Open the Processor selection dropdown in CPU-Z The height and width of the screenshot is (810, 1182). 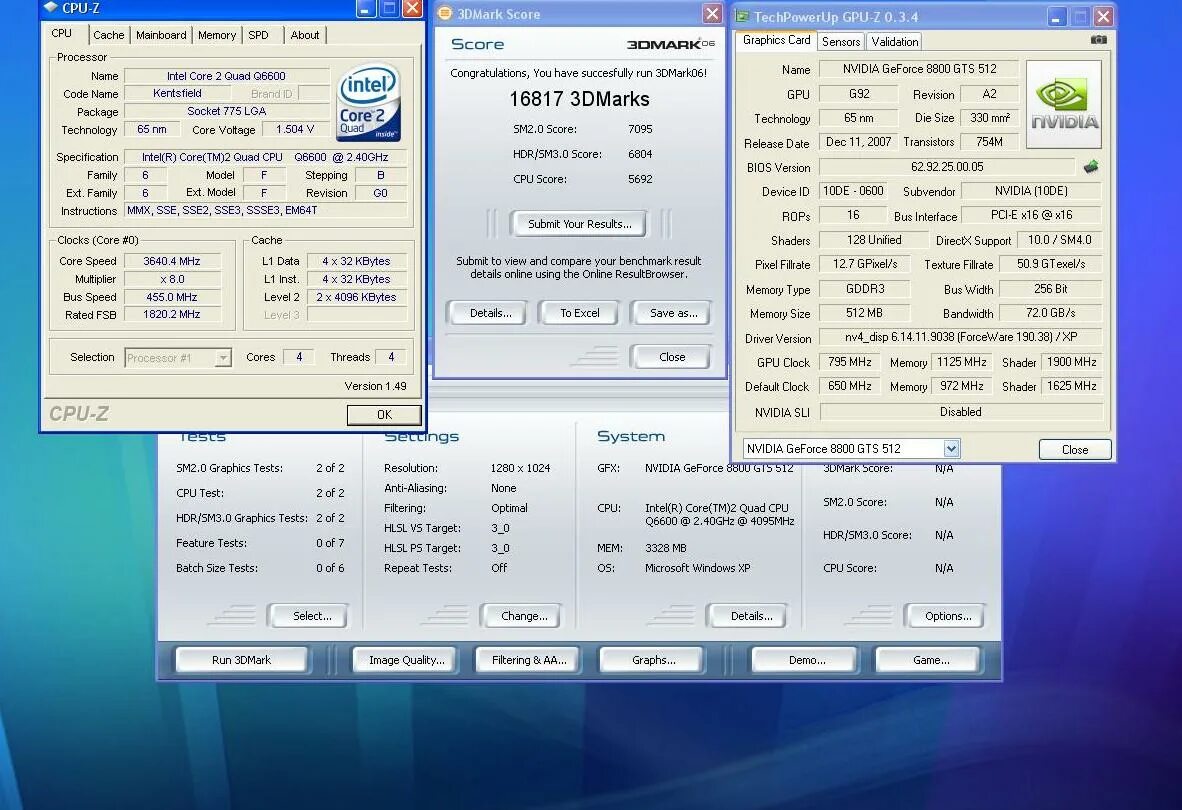click(x=222, y=358)
